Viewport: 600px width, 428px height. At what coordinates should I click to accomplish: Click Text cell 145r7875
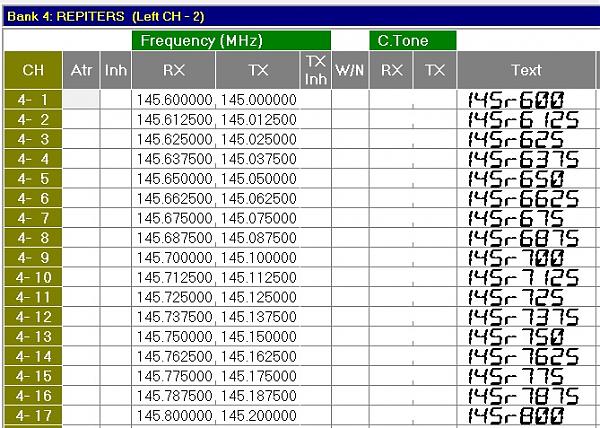tap(526, 395)
